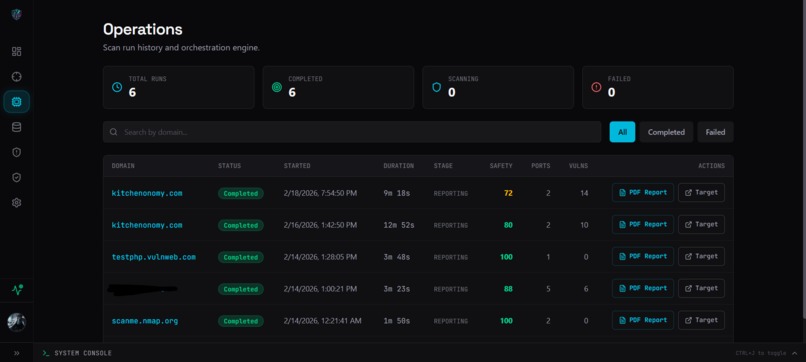This screenshot has width=806, height=362.
Task: Click the safety score 88
Action: pos(508,289)
